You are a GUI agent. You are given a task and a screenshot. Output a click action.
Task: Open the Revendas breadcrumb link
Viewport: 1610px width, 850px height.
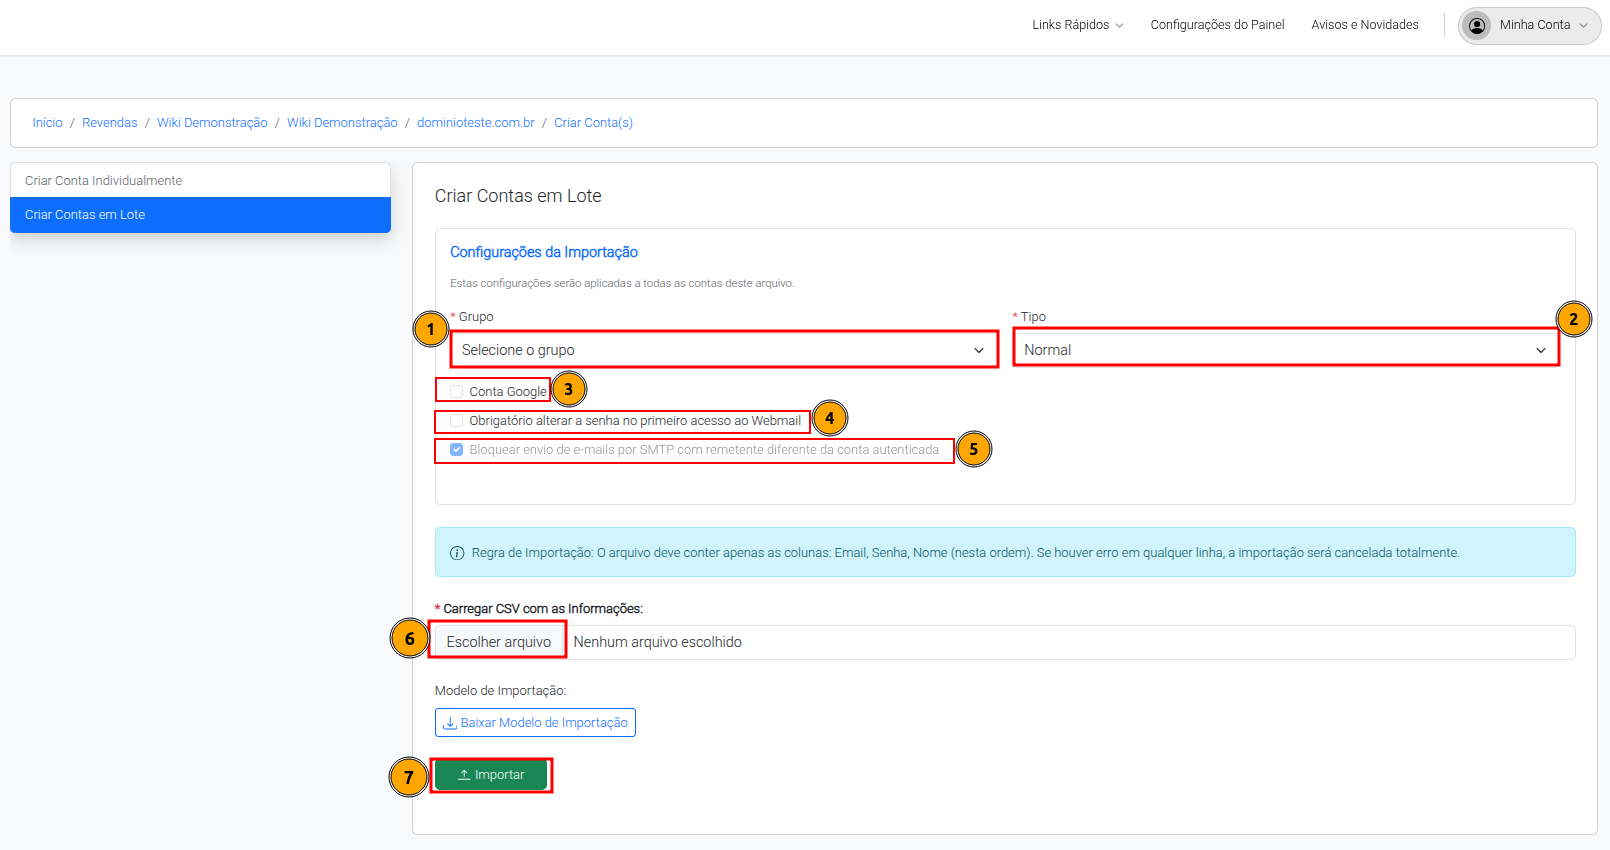pyautogui.click(x=110, y=123)
